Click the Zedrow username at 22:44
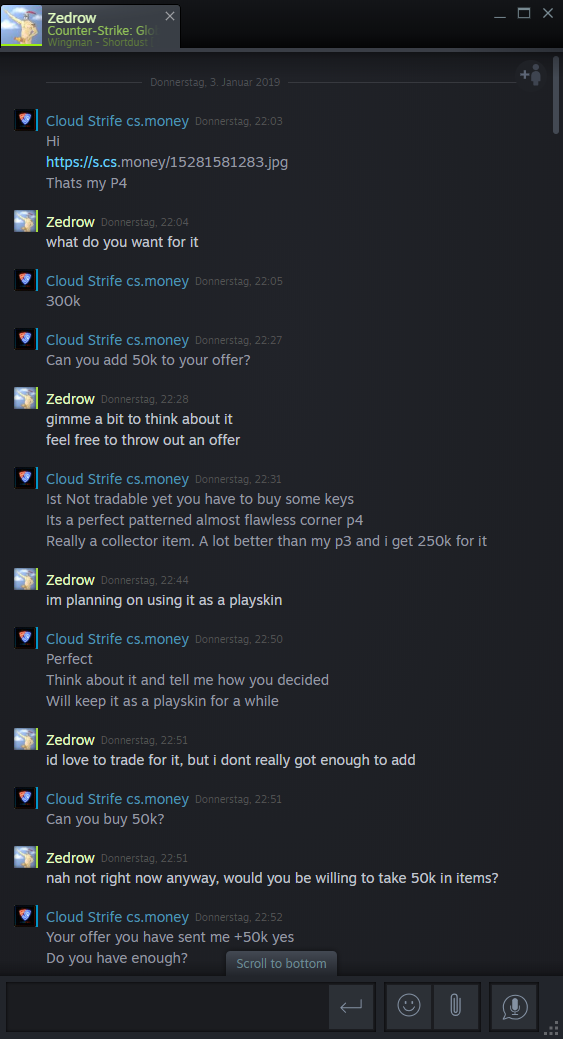The width and height of the screenshot is (563, 1039). pyautogui.click(x=70, y=580)
